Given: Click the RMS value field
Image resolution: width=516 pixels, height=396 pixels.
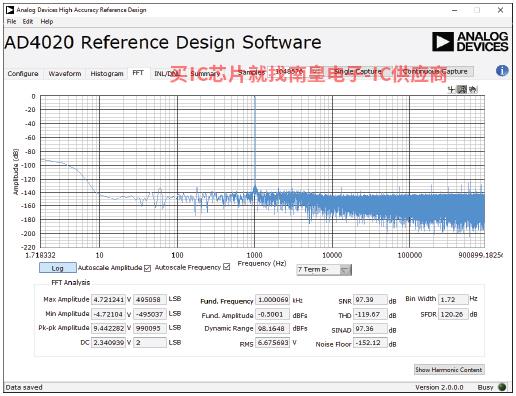Looking at the screenshot, I should 273,343.
